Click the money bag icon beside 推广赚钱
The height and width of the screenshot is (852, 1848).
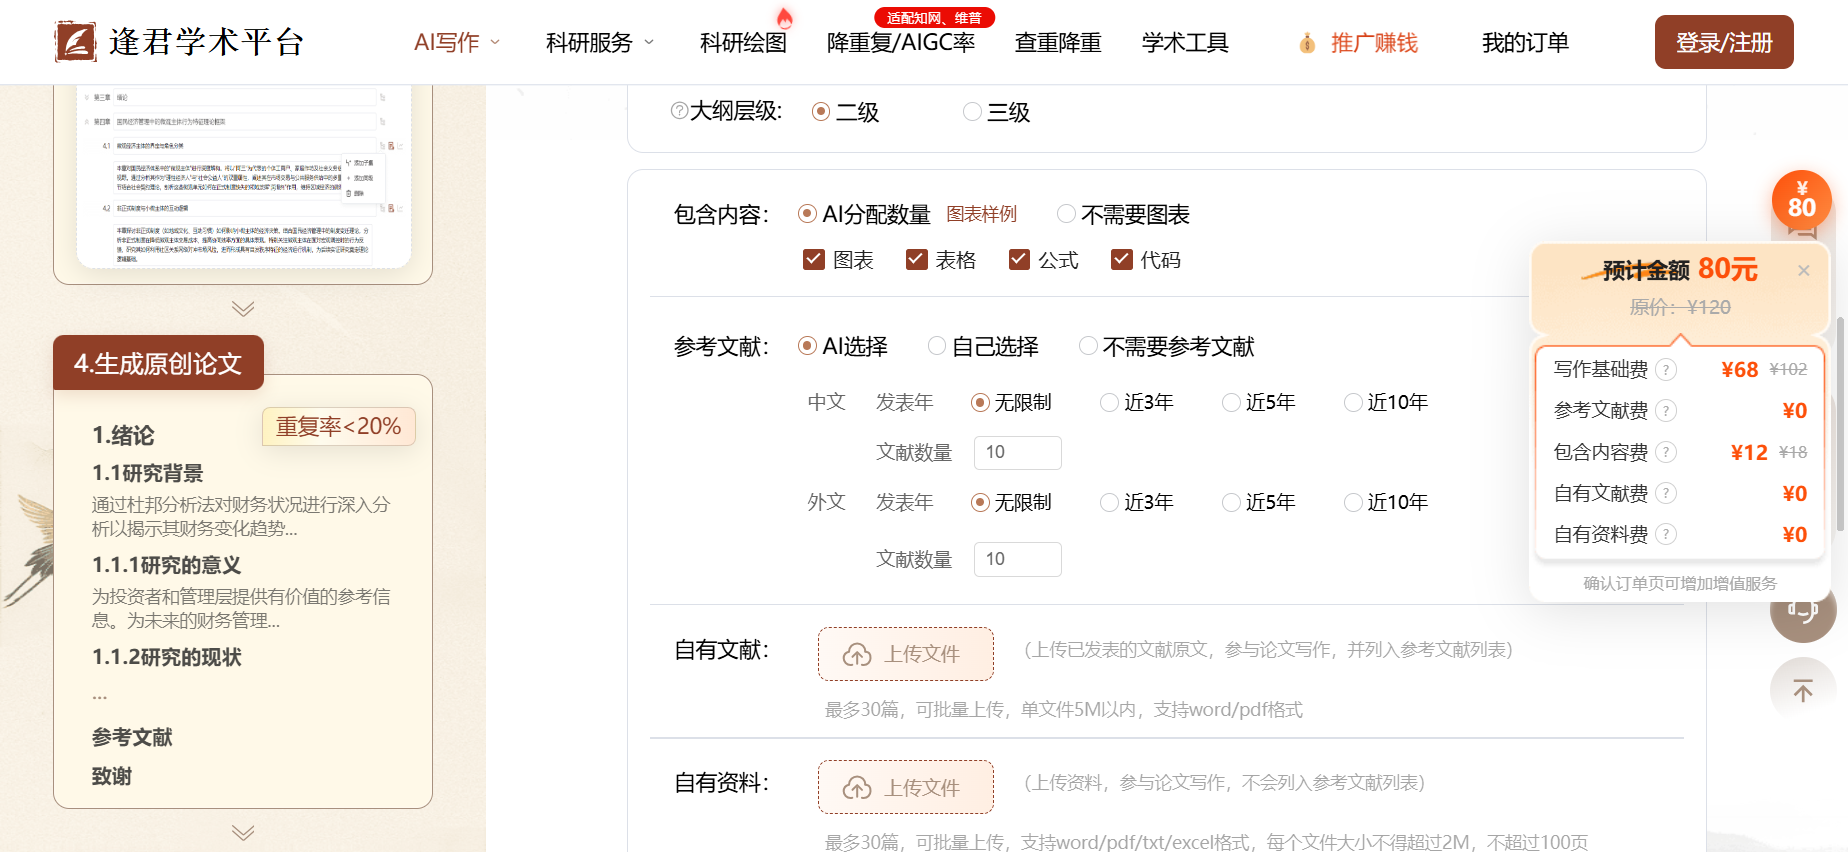pos(1307,43)
